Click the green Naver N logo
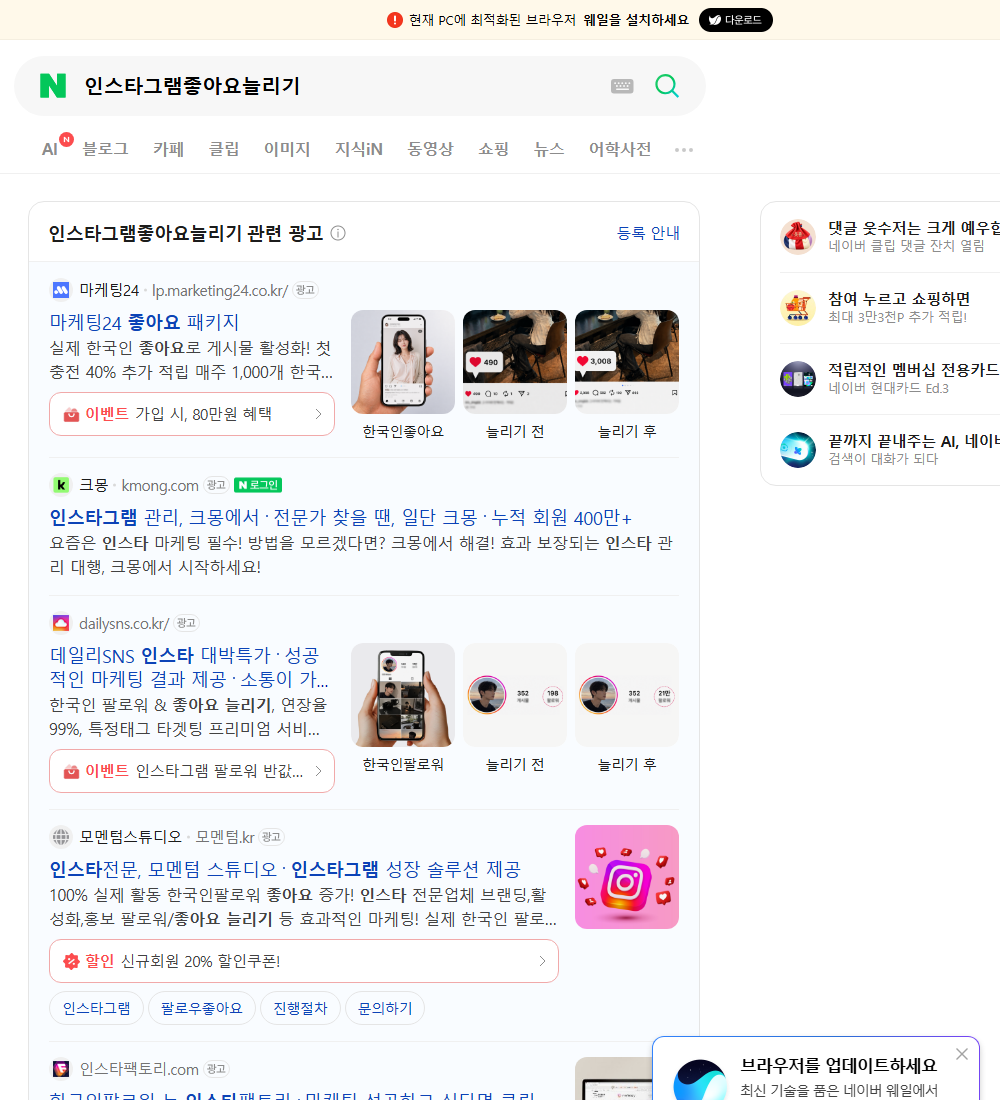 pos(53,86)
